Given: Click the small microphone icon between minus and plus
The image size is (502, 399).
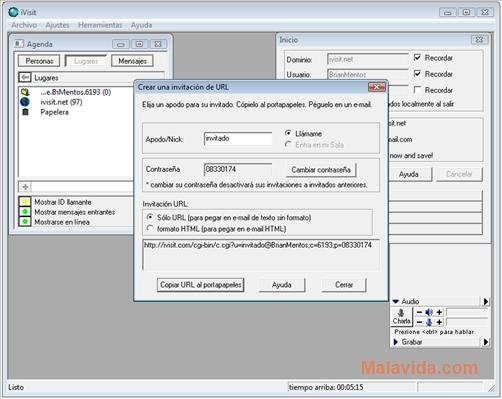Looking at the screenshot, I should [429, 322].
